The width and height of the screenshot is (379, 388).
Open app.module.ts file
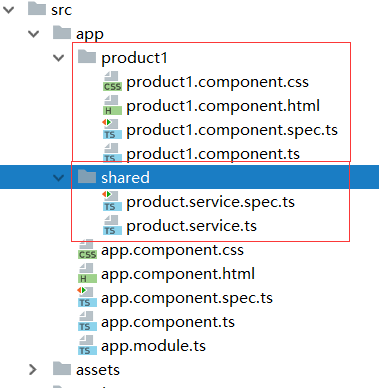[153, 346]
